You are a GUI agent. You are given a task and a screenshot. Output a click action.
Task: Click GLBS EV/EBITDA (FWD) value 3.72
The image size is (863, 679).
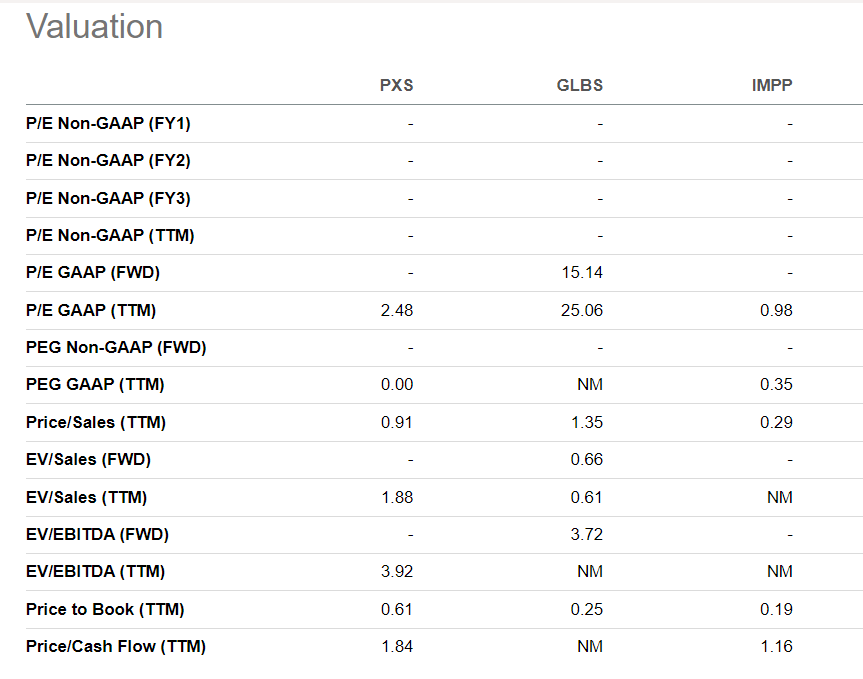[x=586, y=534]
